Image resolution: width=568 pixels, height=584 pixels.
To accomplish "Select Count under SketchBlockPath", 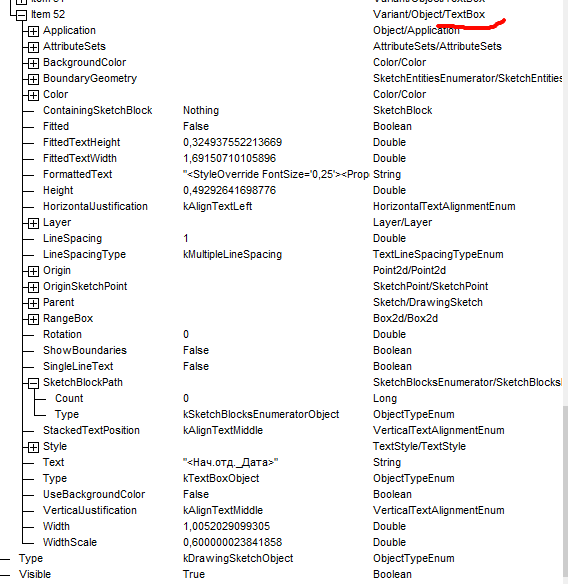I will [69, 399].
